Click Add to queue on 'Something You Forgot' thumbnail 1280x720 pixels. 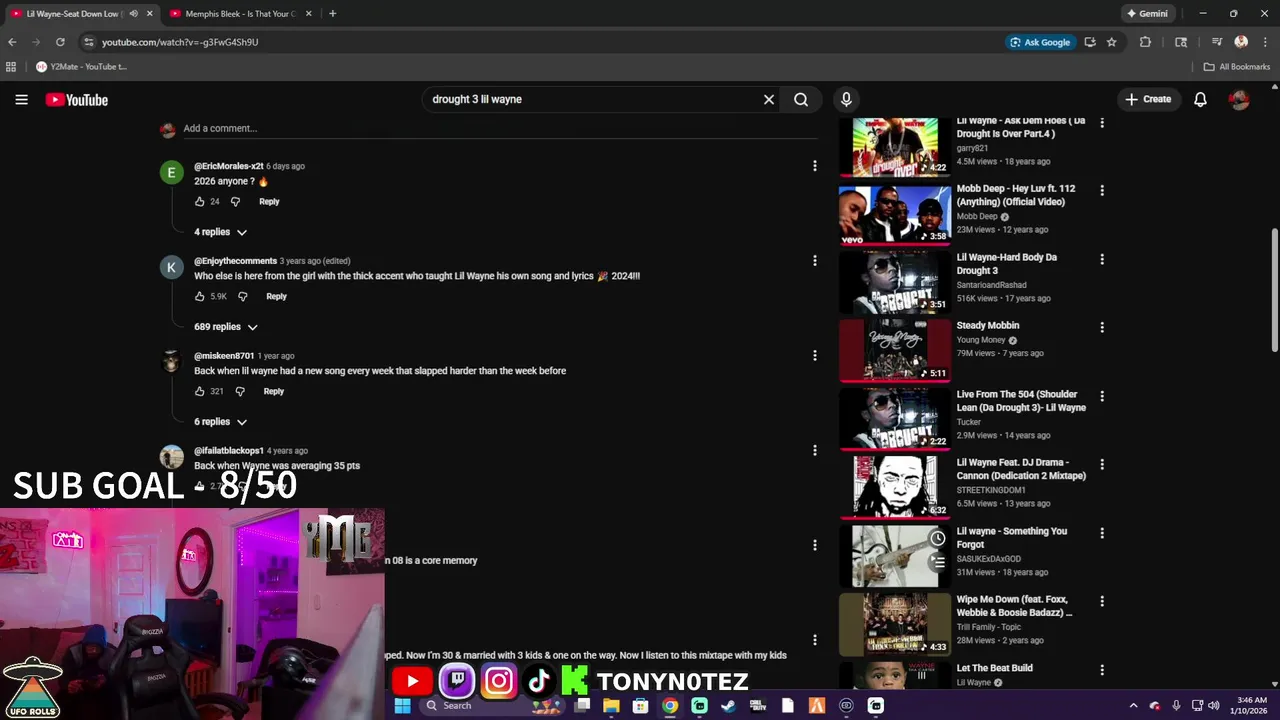[937, 562]
